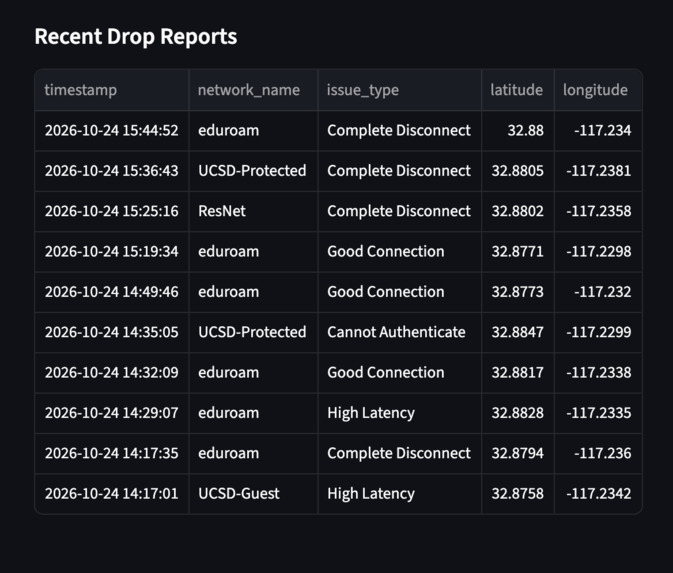Select latitude value 32.88
This screenshot has width=673, height=573.
coord(518,130)
